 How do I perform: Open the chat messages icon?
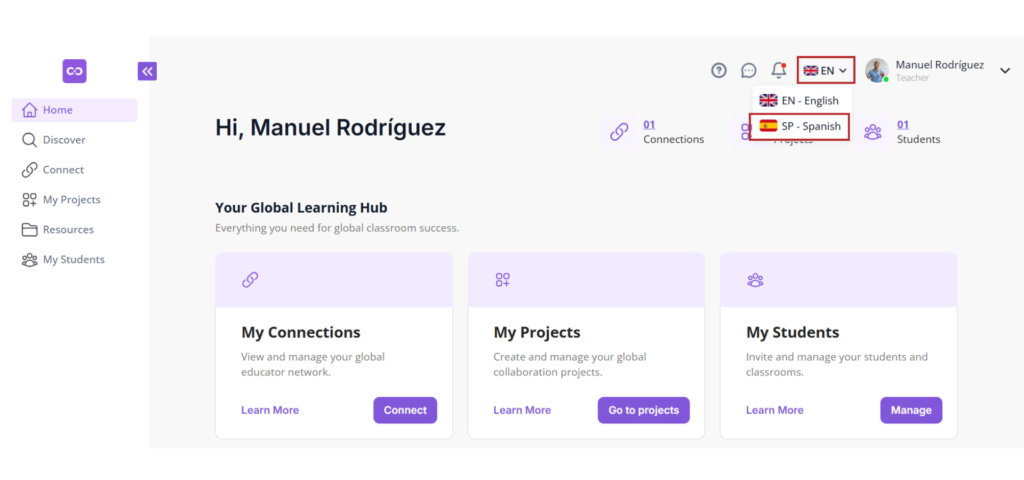click(748, 71)
